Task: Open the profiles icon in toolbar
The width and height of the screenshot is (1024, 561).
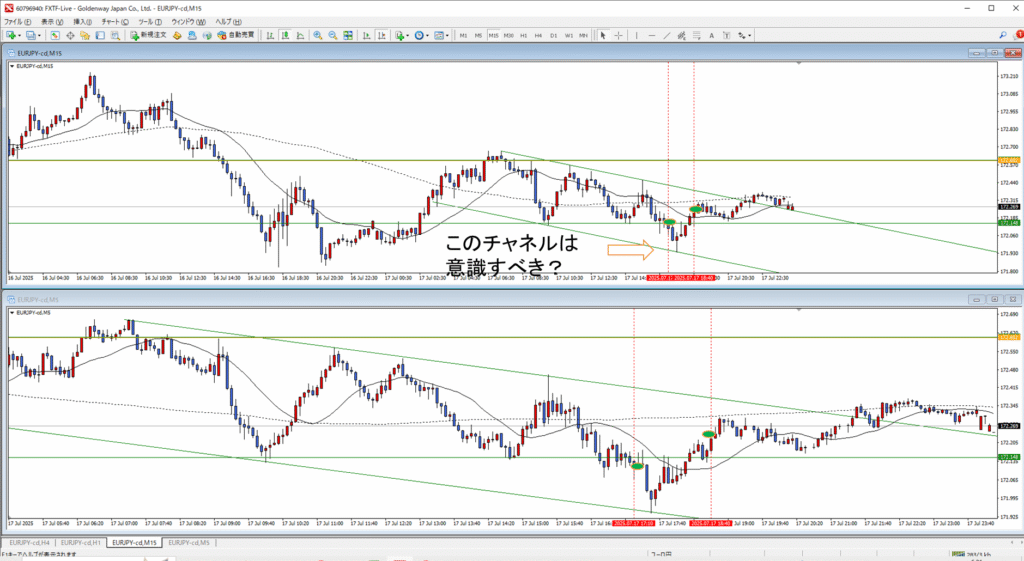Action: point(31,35)
